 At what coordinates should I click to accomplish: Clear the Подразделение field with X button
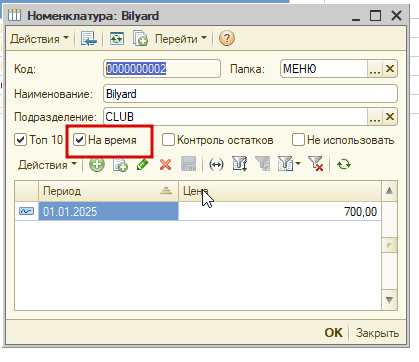click(390, 117)
